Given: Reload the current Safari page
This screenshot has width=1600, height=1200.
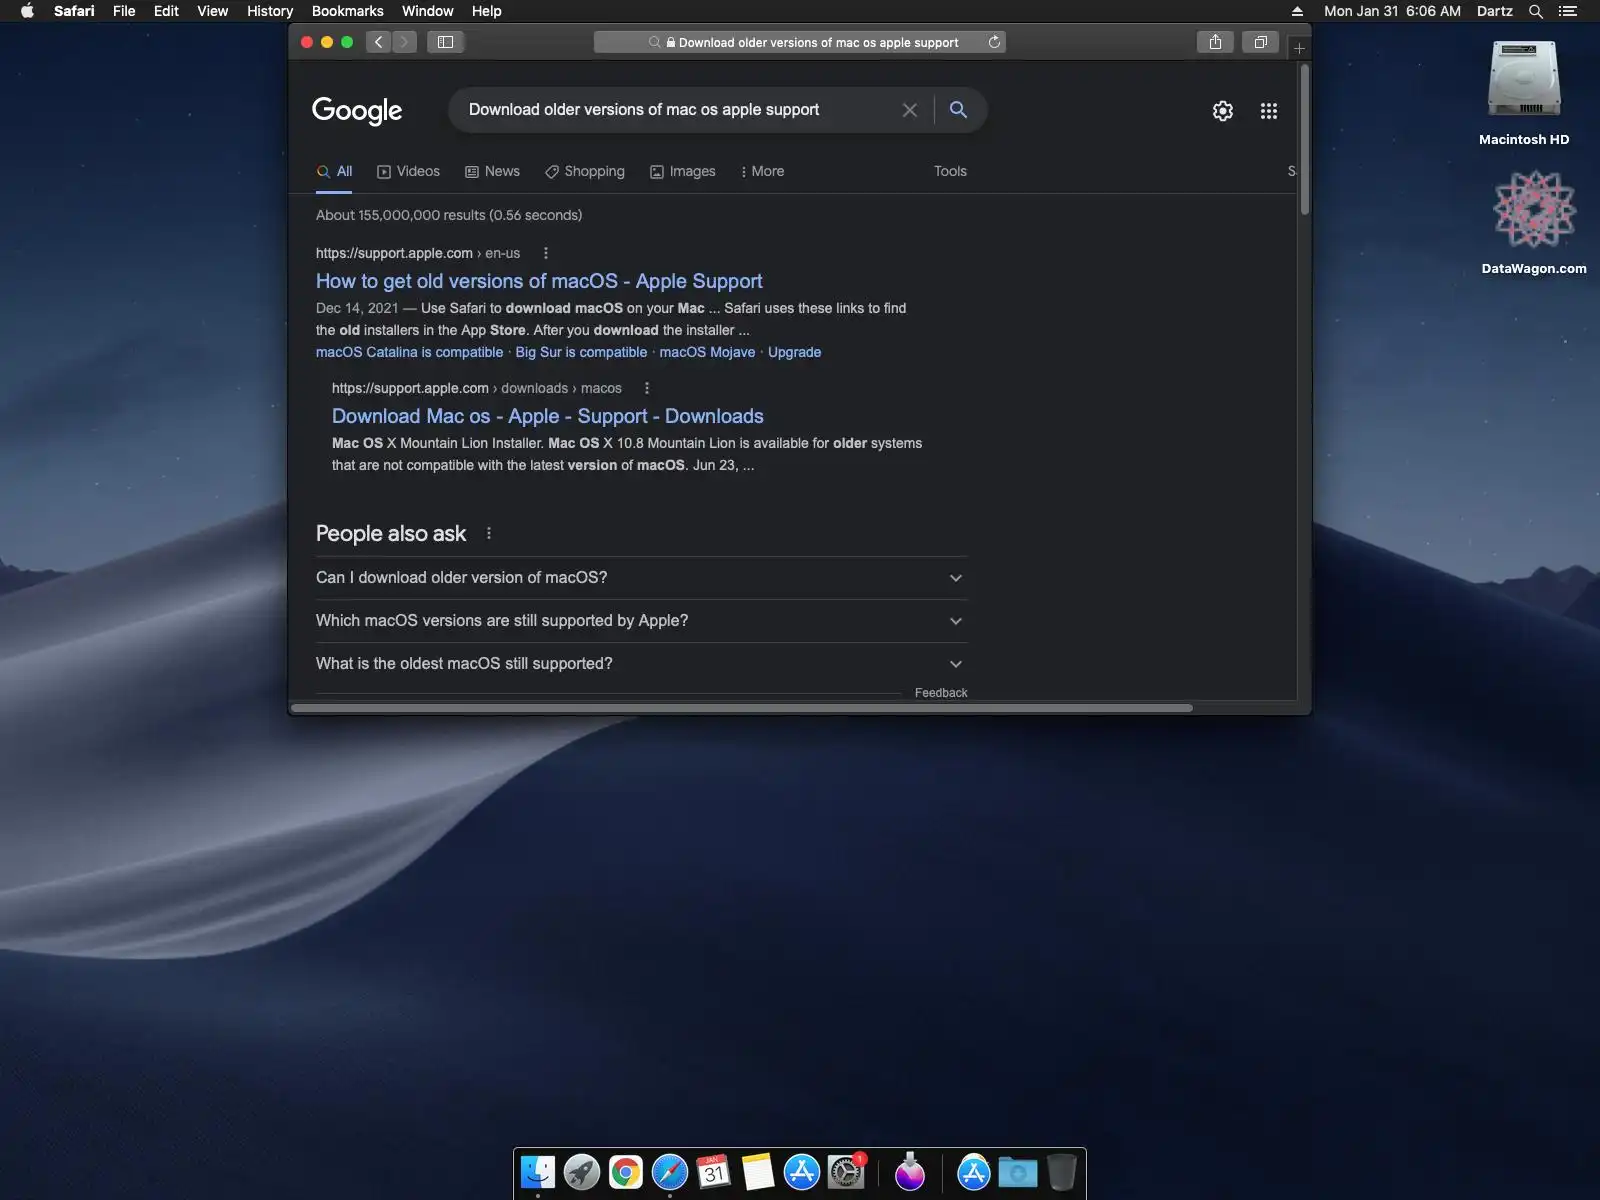Looking at the screenshot, I should click(994, 42).
